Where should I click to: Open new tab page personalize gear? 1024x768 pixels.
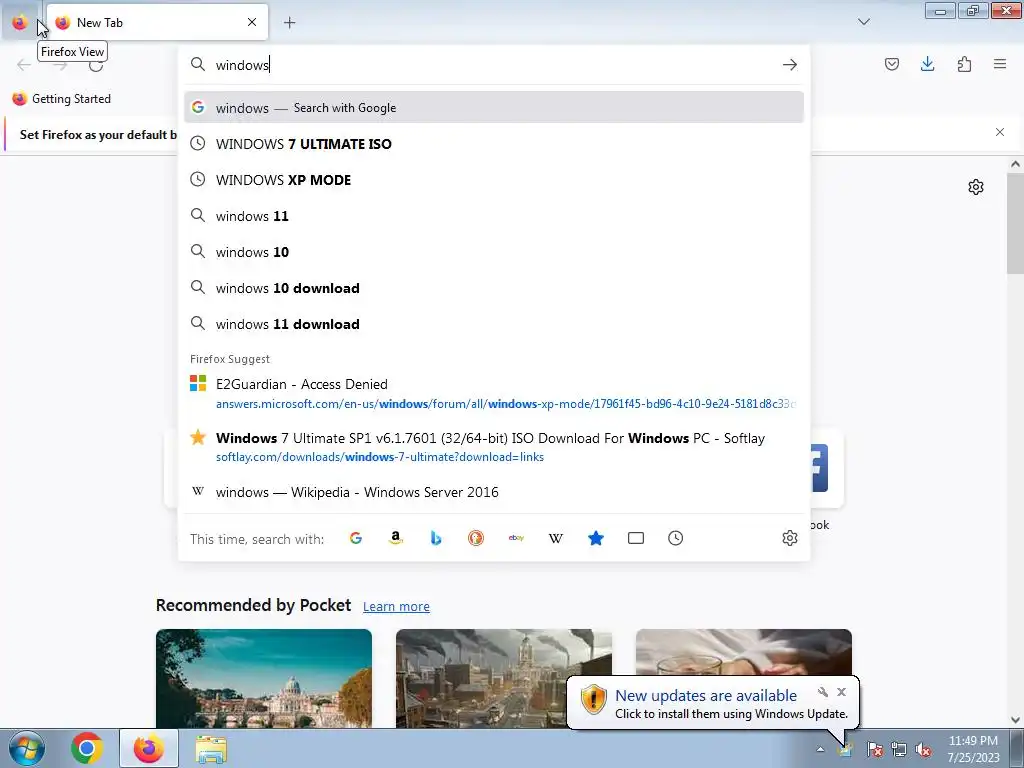(976, 187)
